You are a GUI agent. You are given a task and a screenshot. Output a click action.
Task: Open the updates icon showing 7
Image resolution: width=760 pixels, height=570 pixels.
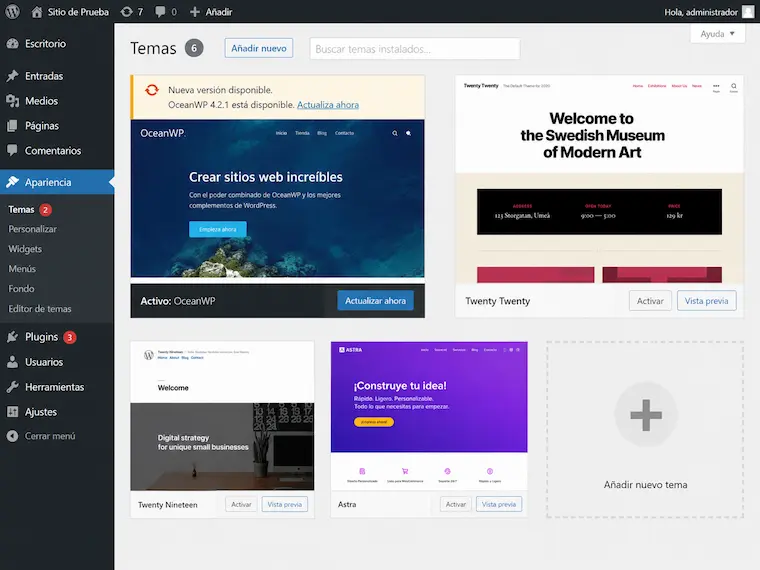127,12
